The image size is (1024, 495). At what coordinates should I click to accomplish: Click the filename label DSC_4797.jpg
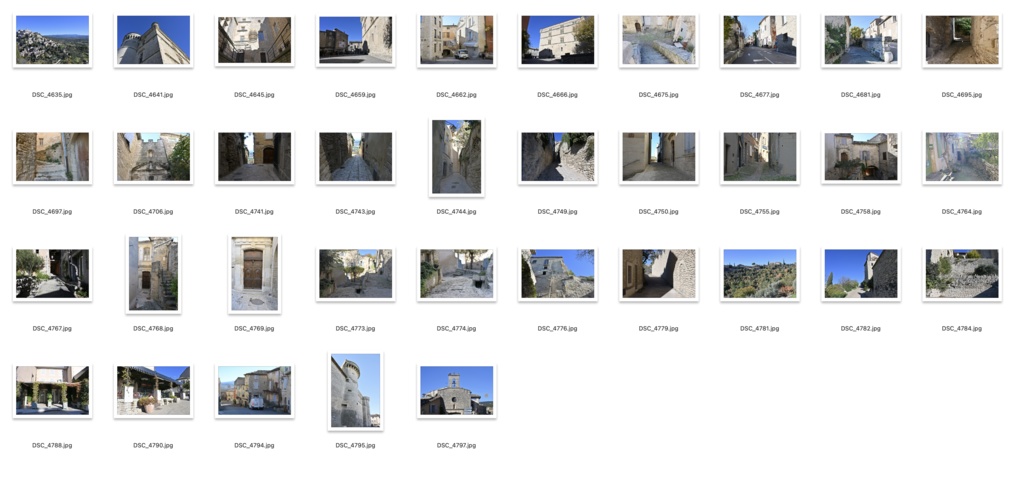pos(456,445)
